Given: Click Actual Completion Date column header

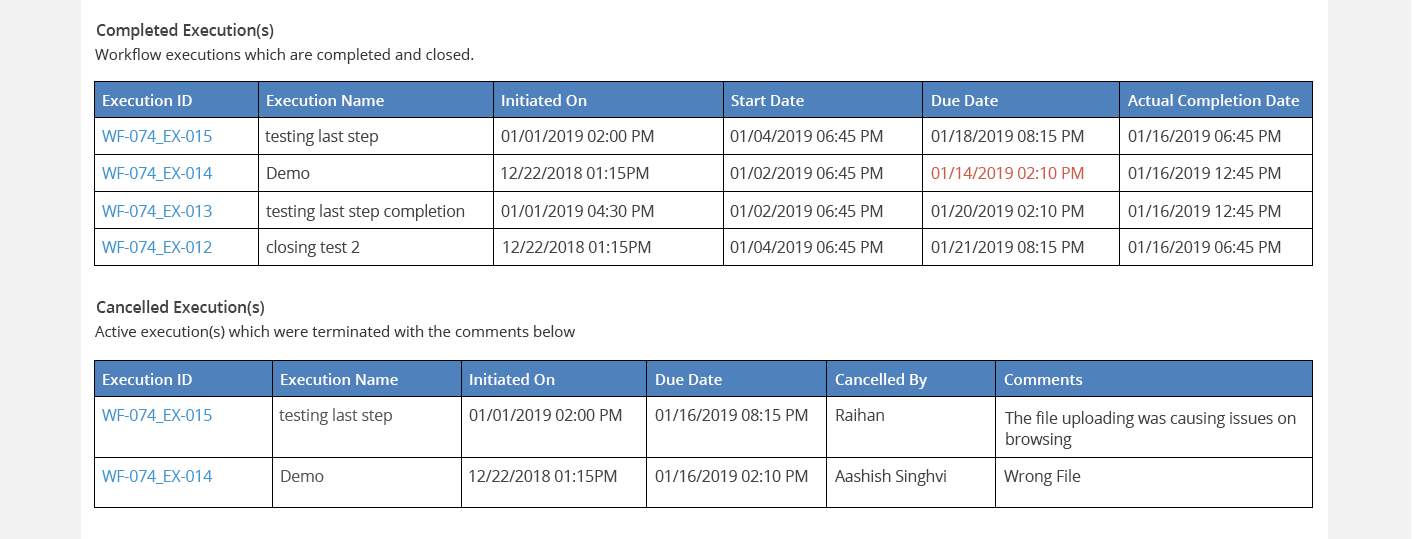Looking at the screenshot, I should point(1213,100).
